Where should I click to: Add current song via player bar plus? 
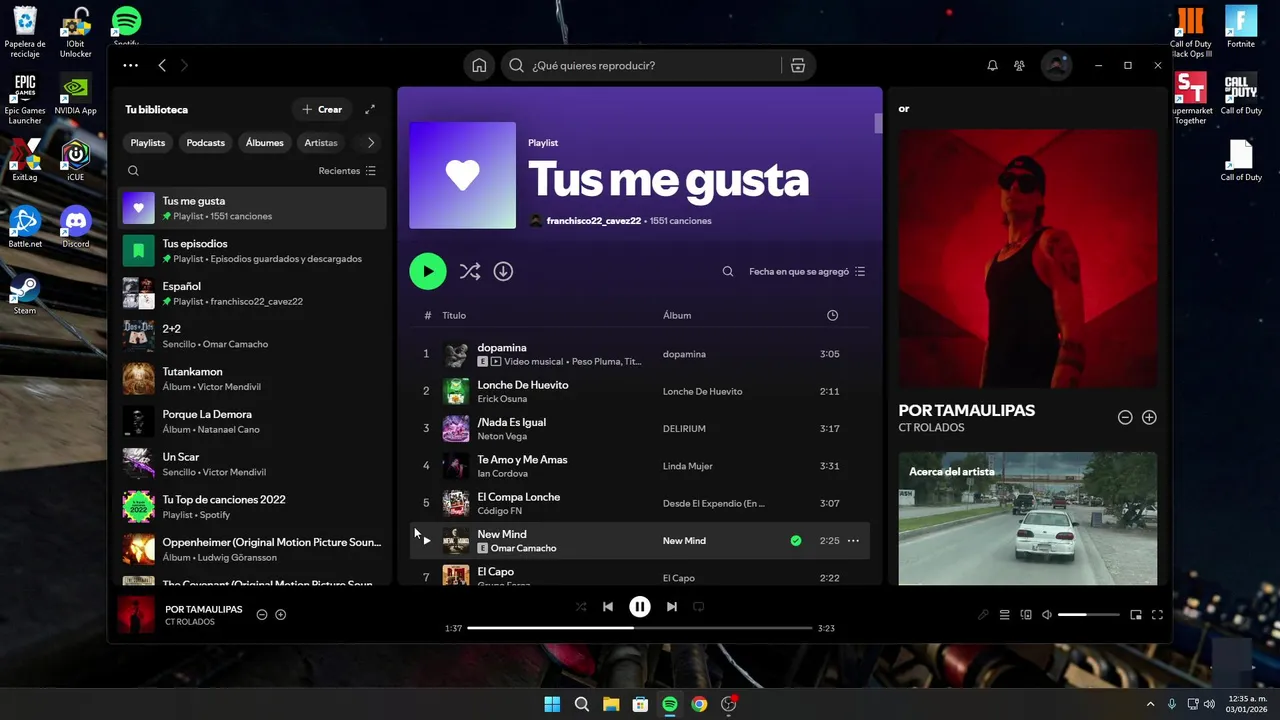point(281,614)
